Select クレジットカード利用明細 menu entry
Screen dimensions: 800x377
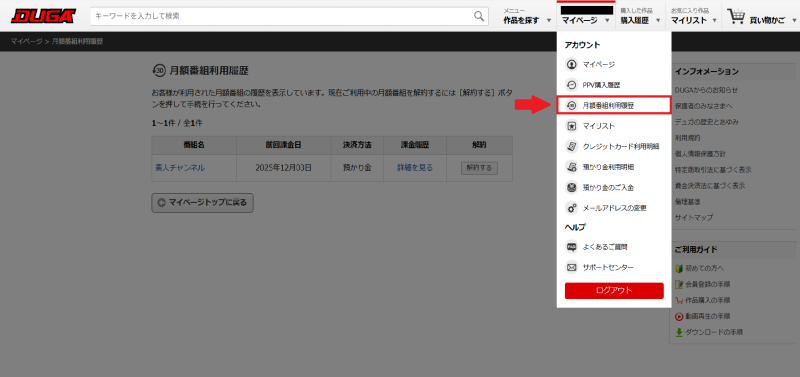[614, 146]
